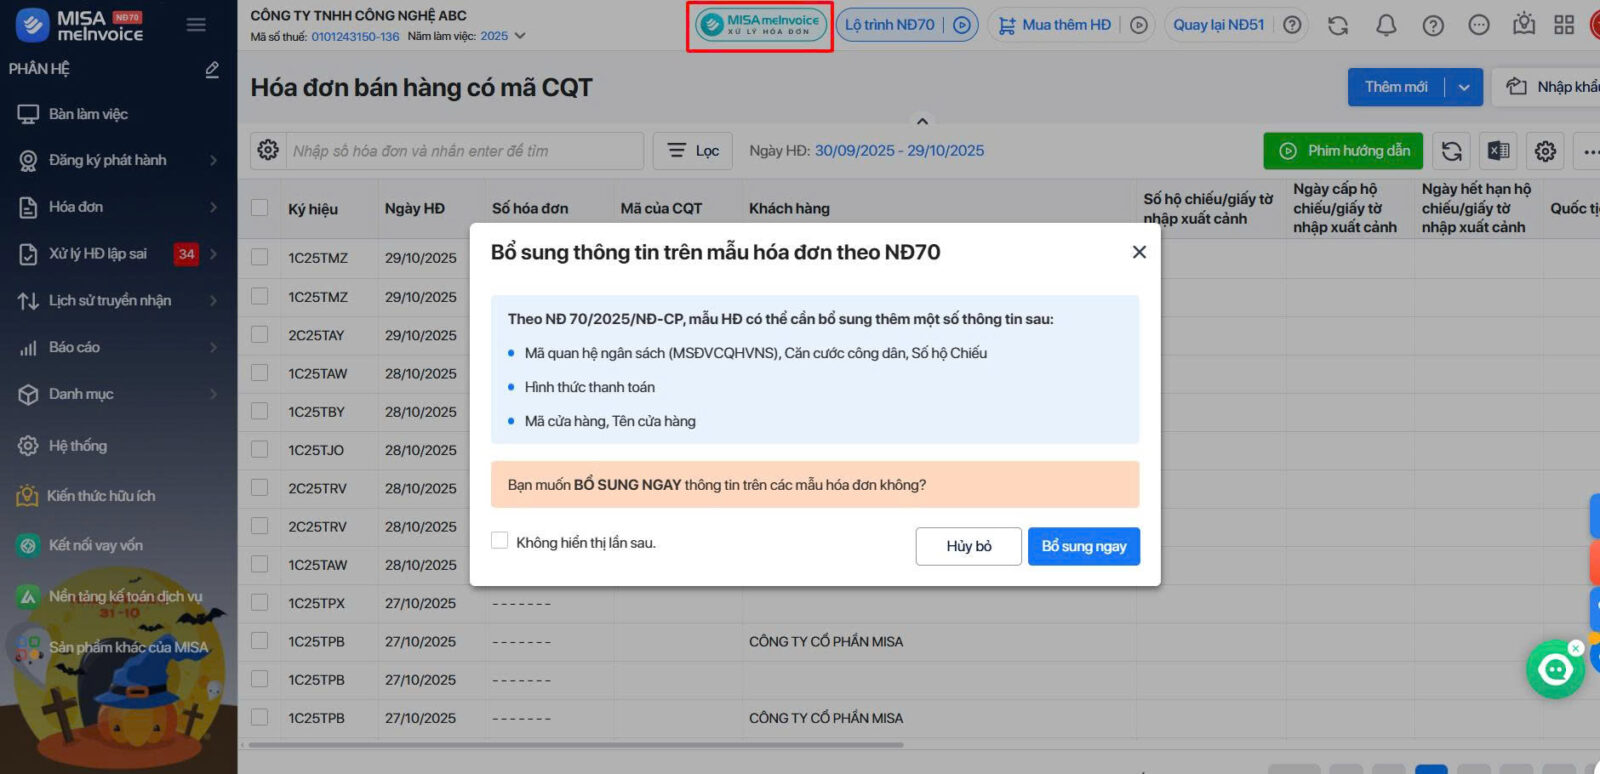Click the hamburger menu to collapse sidebar
1600x774 pixels.
[196, 25]
